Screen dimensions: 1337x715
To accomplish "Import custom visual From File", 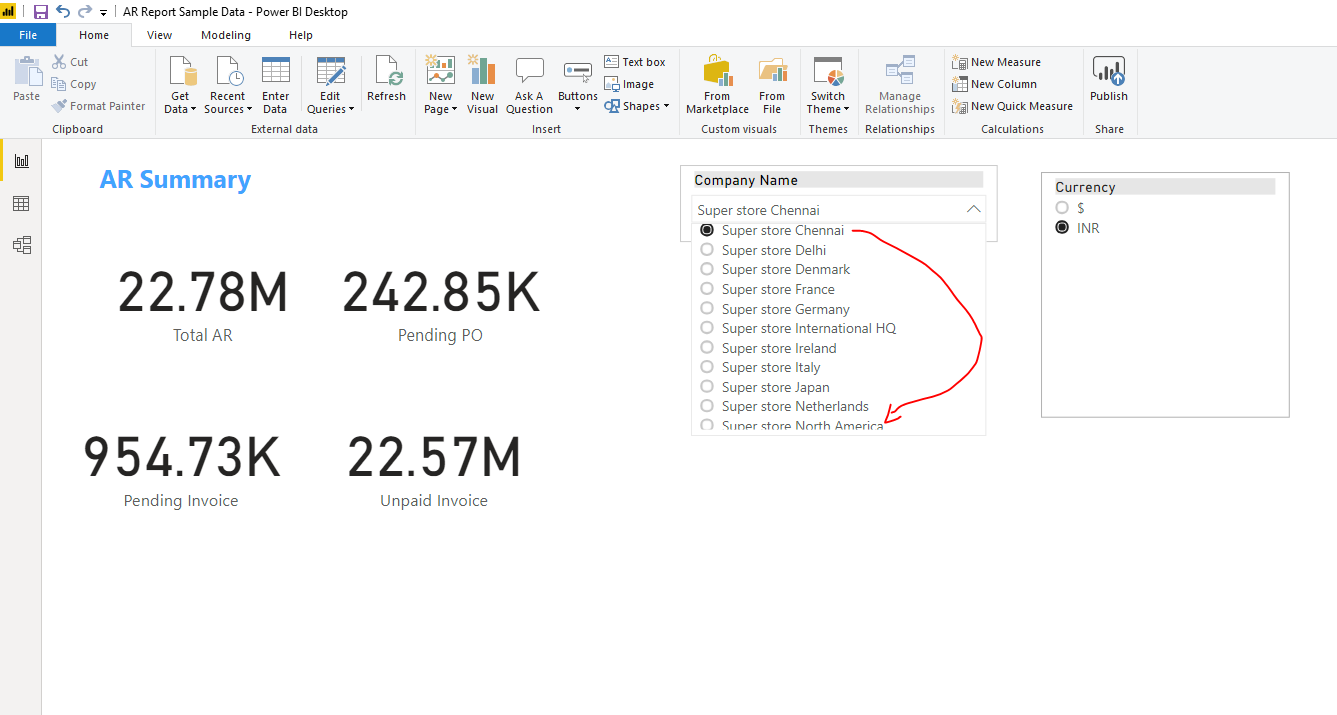I will (x=772, y=85).
